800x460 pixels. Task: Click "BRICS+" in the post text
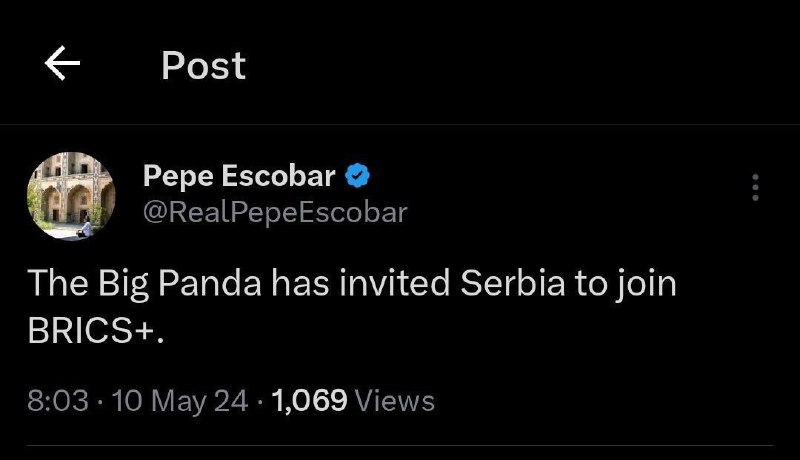[x=94, y=333]
